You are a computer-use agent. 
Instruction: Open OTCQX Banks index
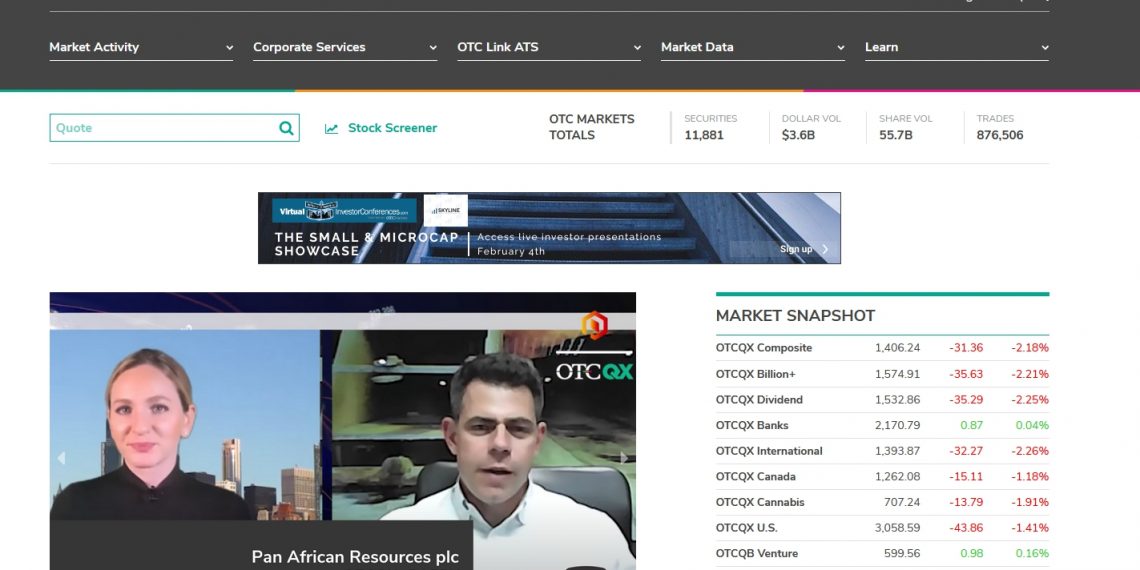tap(752, 425)
